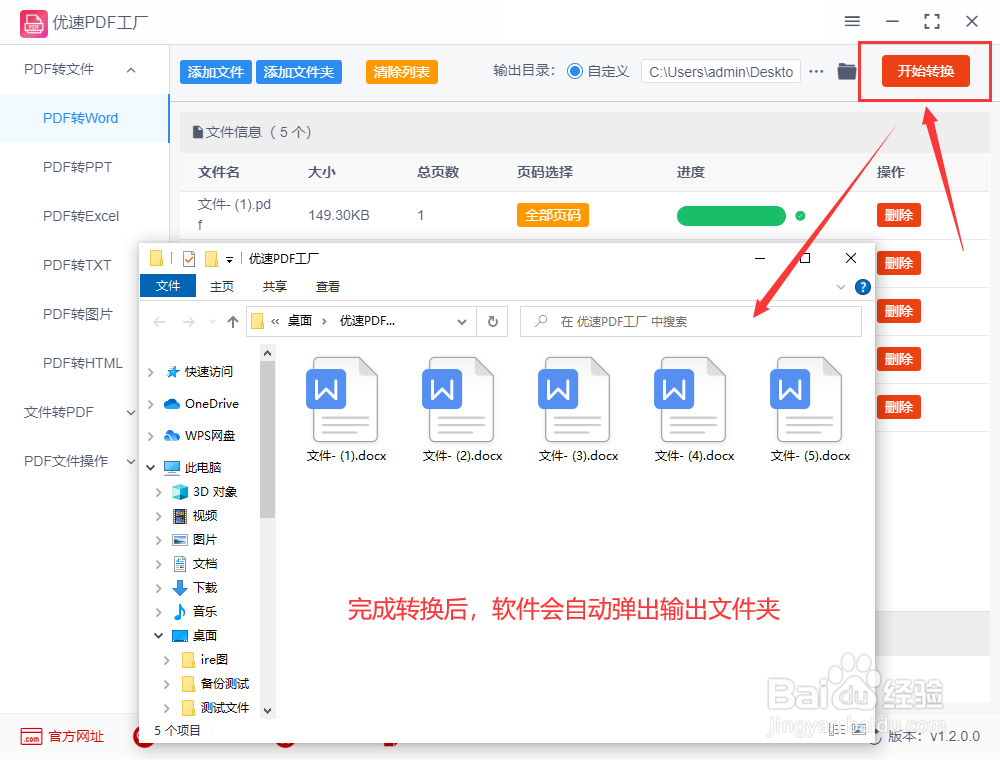Click the new folder icon in Explorer title bar
The image size is (1000, 760).
click(211, 259)
